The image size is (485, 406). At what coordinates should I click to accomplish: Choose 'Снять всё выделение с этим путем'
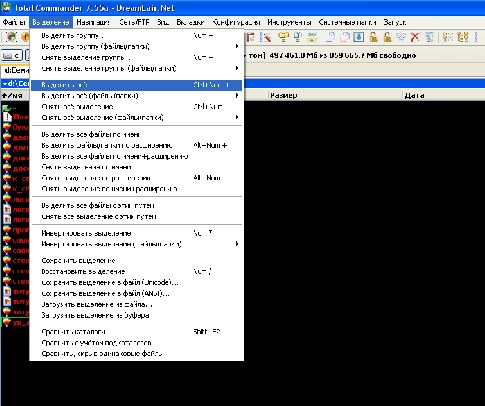(x=137, y=216)
